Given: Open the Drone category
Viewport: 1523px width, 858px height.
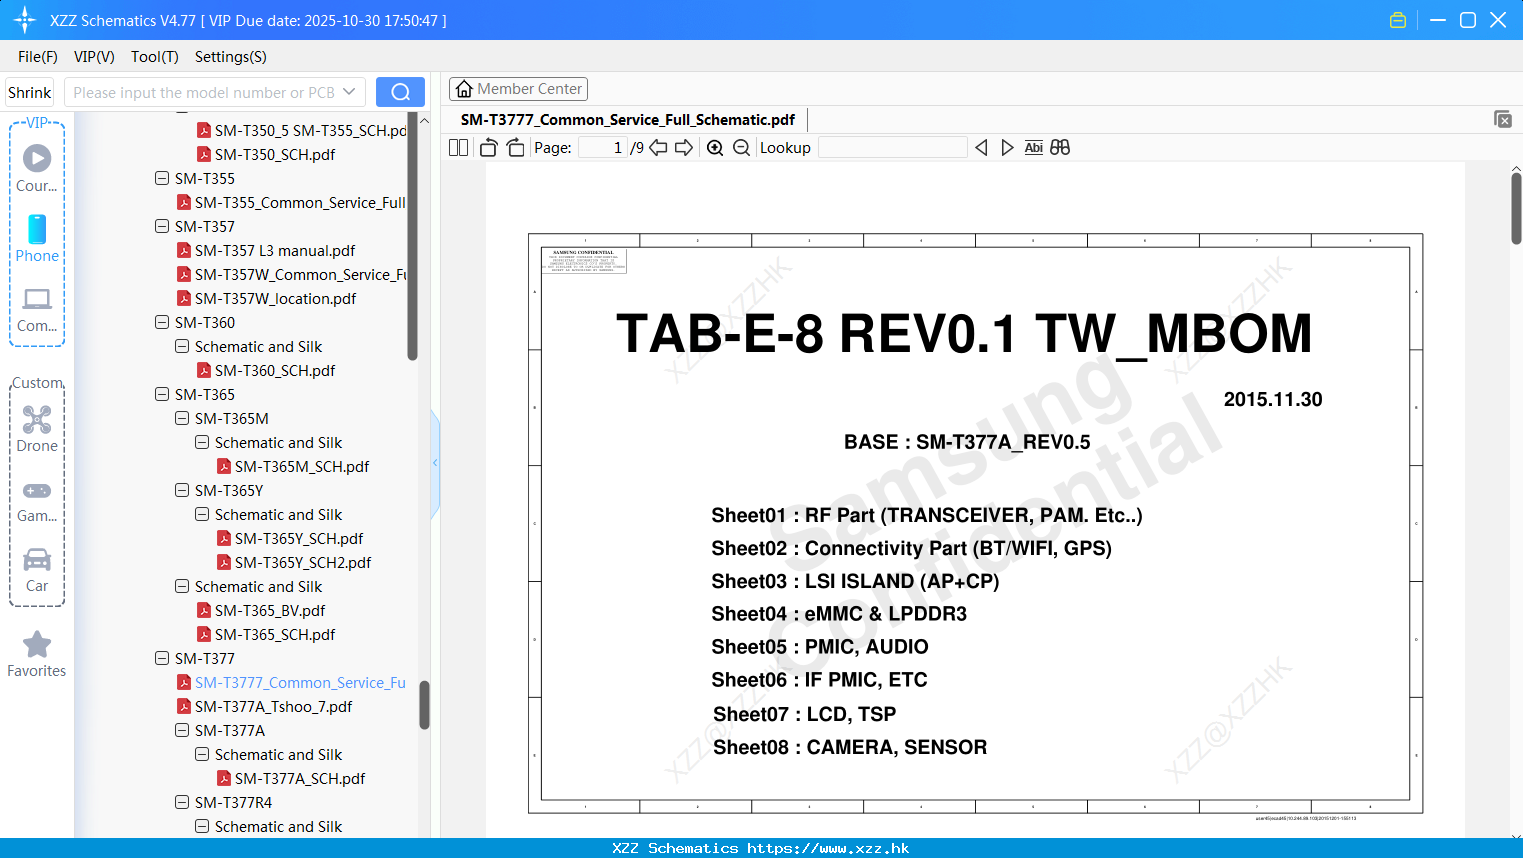Looking at the screenshot, I should pyautogui.click(x=37, y=429).
